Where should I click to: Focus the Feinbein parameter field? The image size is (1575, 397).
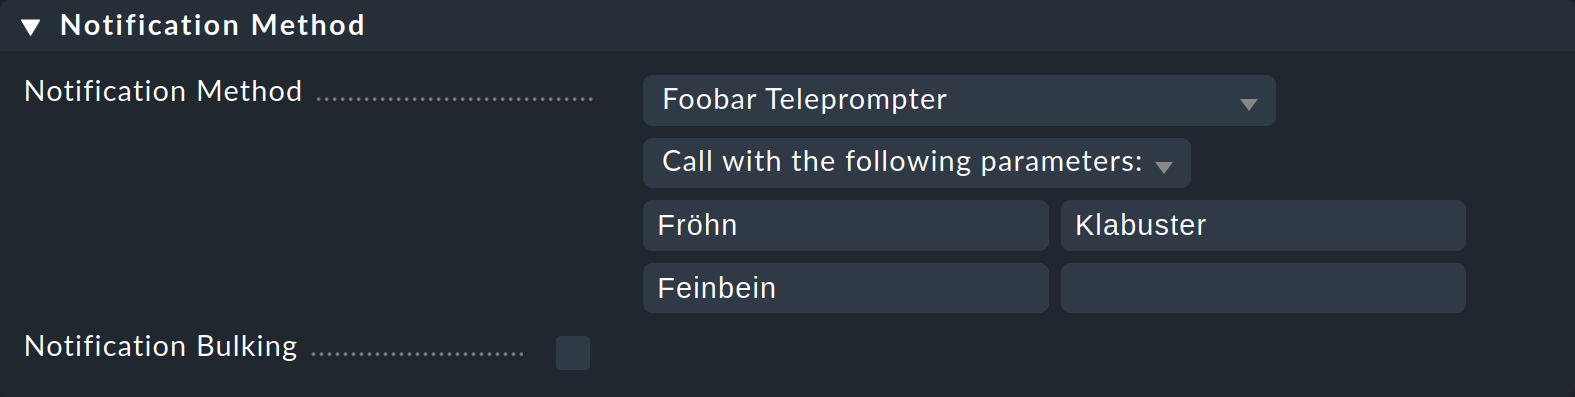pos(845,288)
